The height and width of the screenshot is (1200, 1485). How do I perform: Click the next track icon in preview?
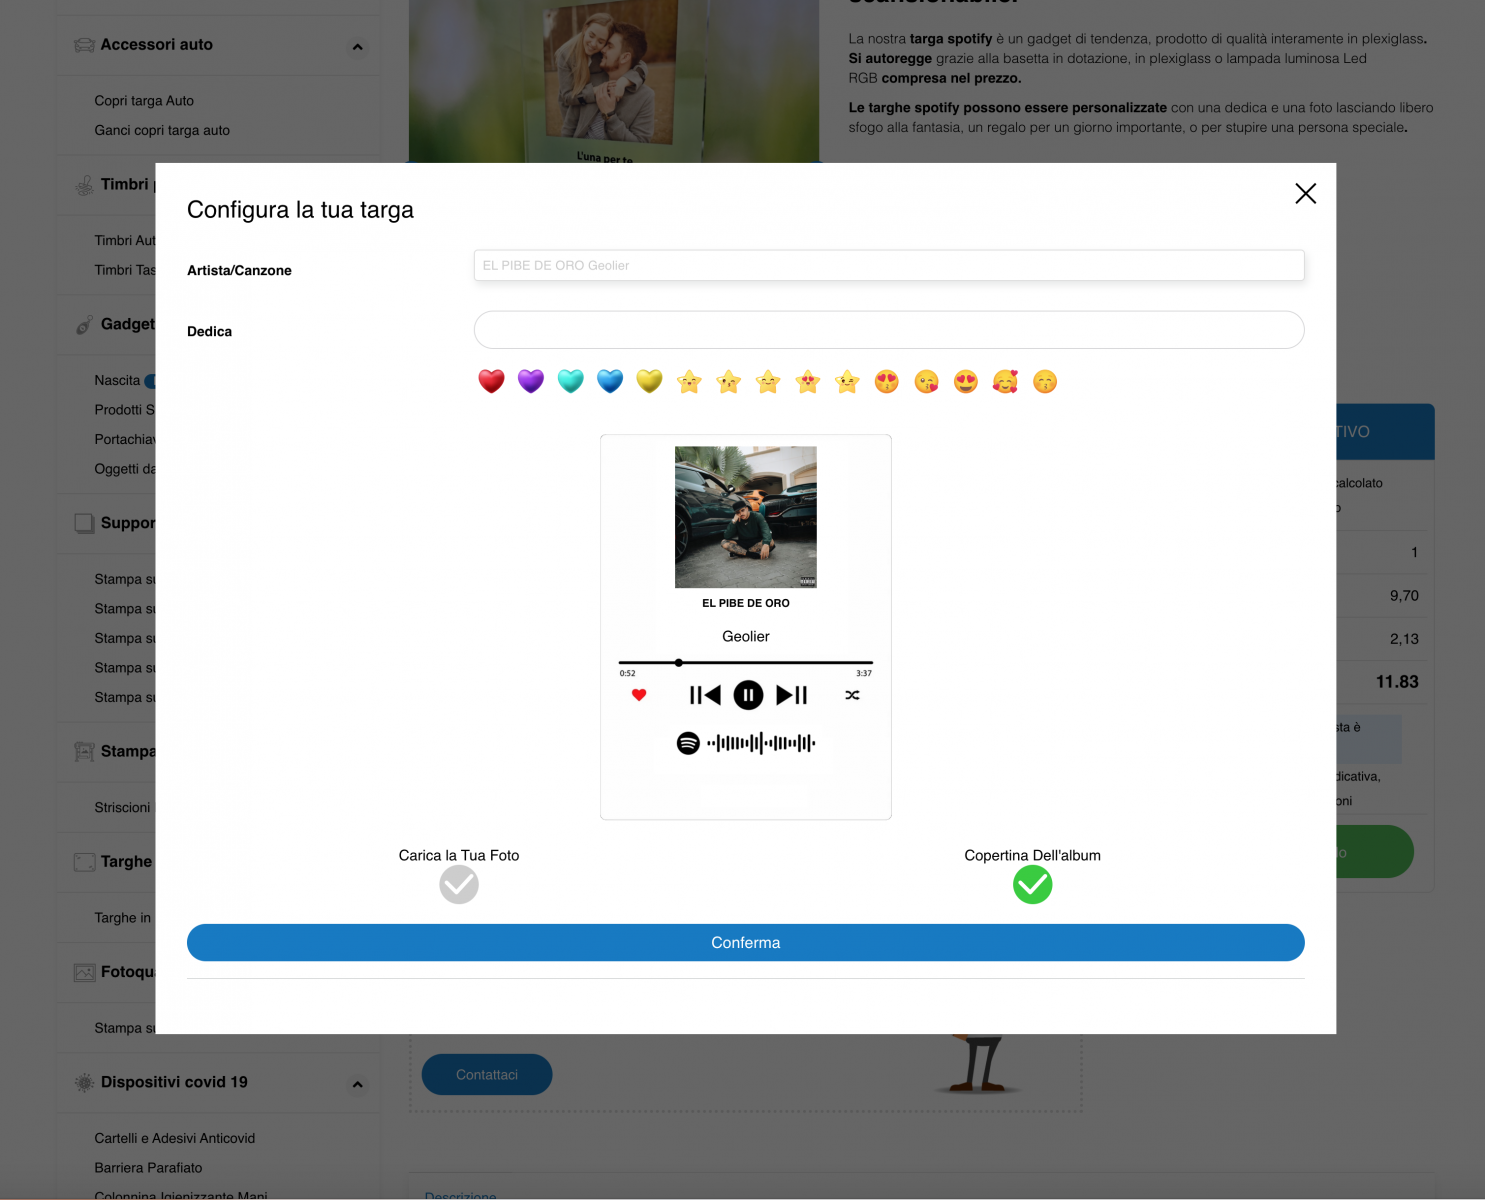792,695
